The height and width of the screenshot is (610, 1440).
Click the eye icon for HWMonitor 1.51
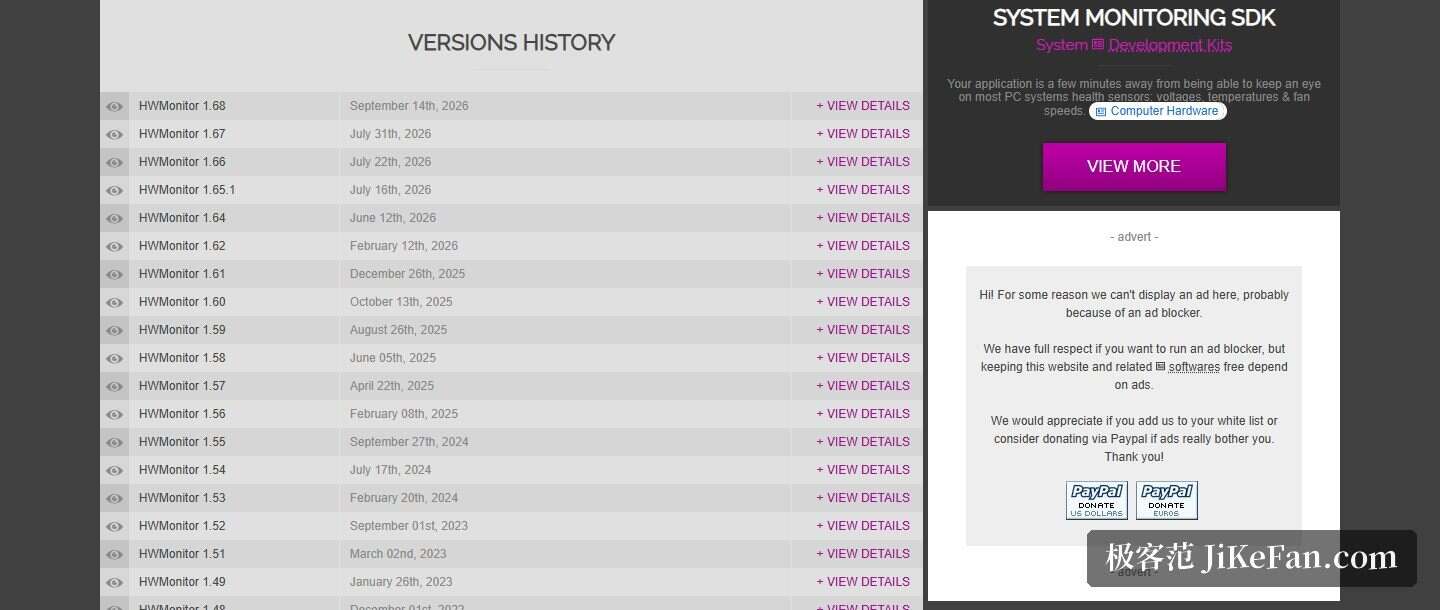pyautogui.click(x=115, y=554)
